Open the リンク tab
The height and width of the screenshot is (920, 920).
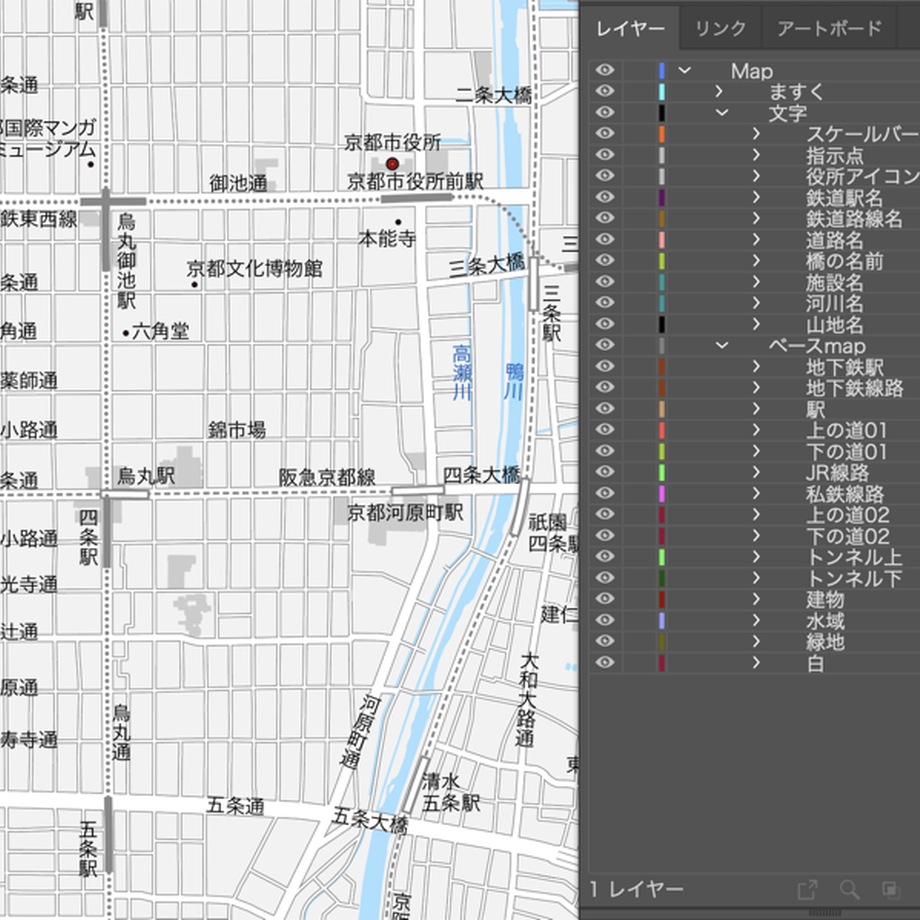click(x=721, y=28)
